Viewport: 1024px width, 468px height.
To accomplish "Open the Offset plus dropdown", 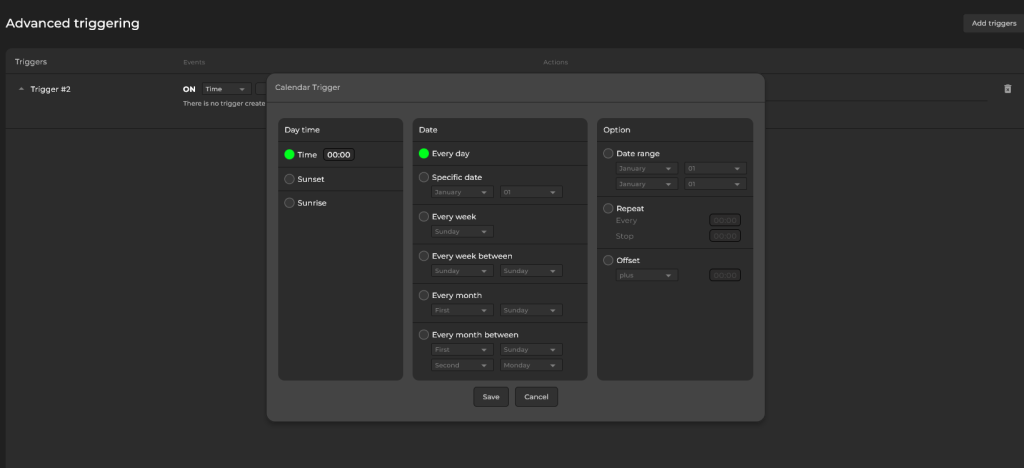I will 647,275.
